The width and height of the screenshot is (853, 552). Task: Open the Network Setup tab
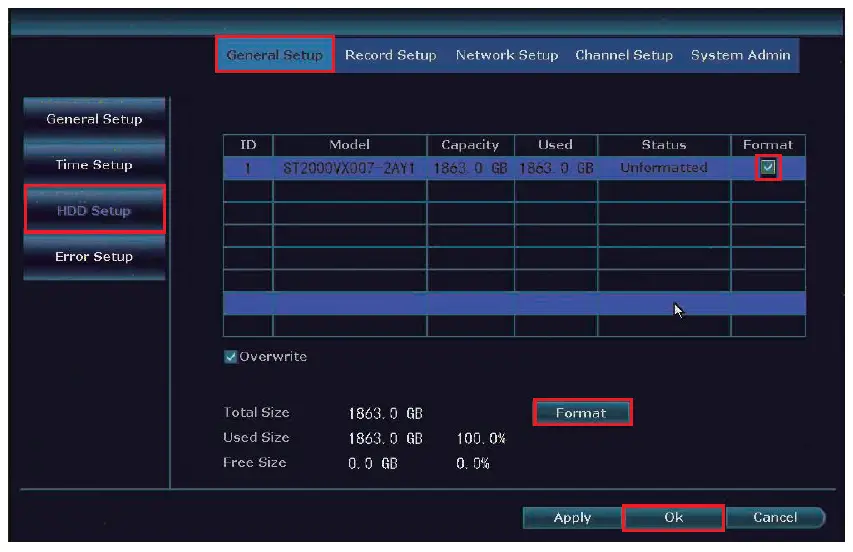[506, 55]
